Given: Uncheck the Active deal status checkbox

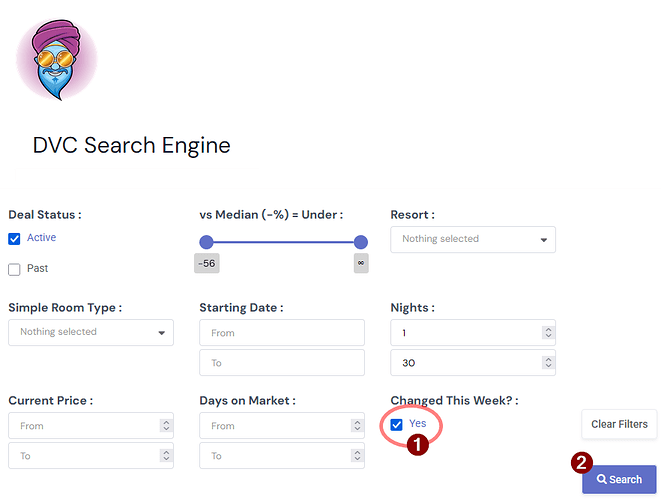Looking at the screenshot, I should coord(14,238).
